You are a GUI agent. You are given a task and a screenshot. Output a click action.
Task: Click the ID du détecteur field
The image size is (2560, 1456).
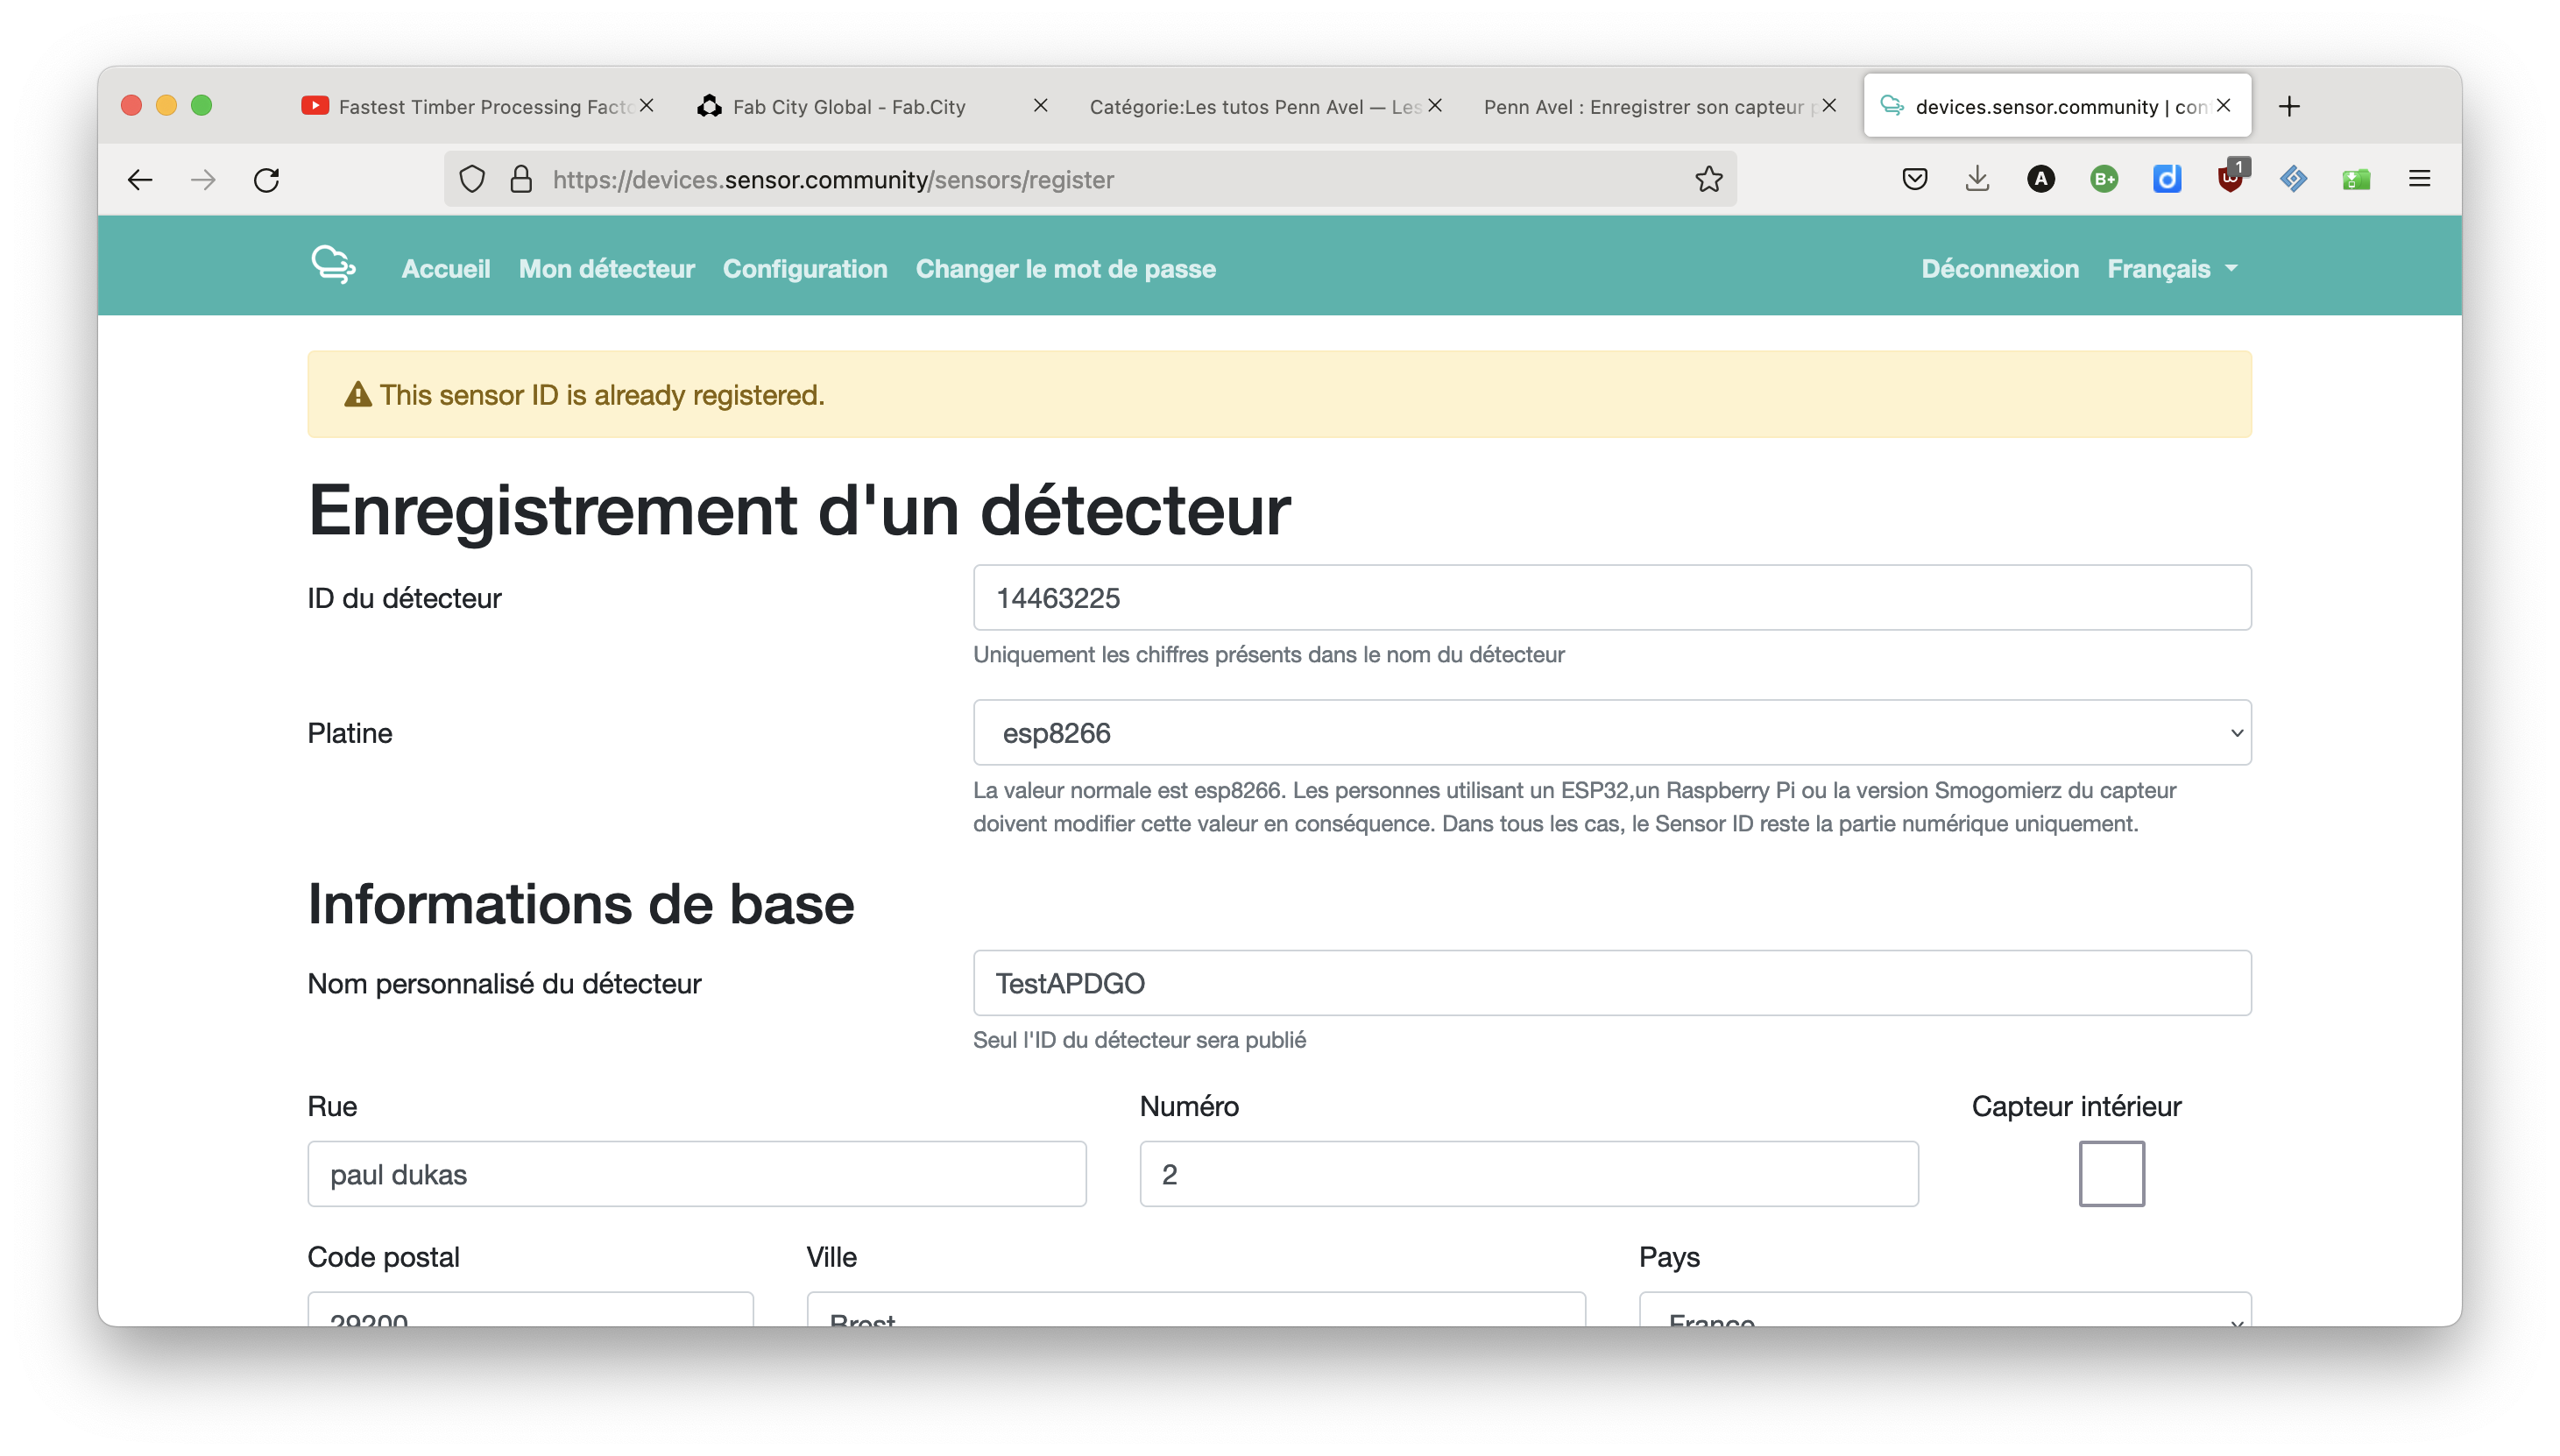1611,598
